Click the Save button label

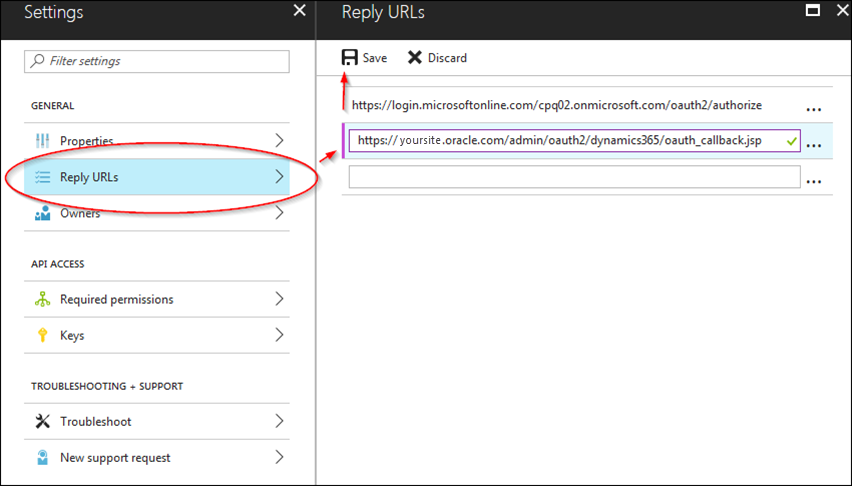pyautogui.click(x=375, y=58)
